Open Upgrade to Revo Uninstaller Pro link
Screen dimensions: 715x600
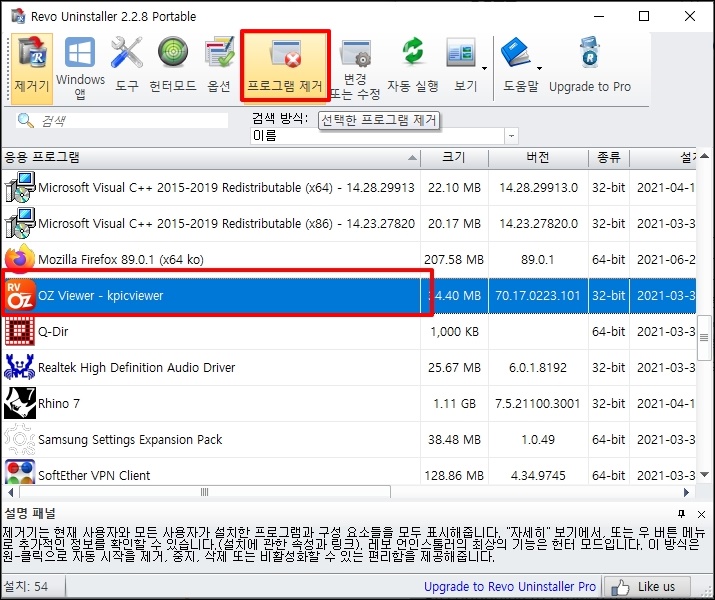[510, 586]
